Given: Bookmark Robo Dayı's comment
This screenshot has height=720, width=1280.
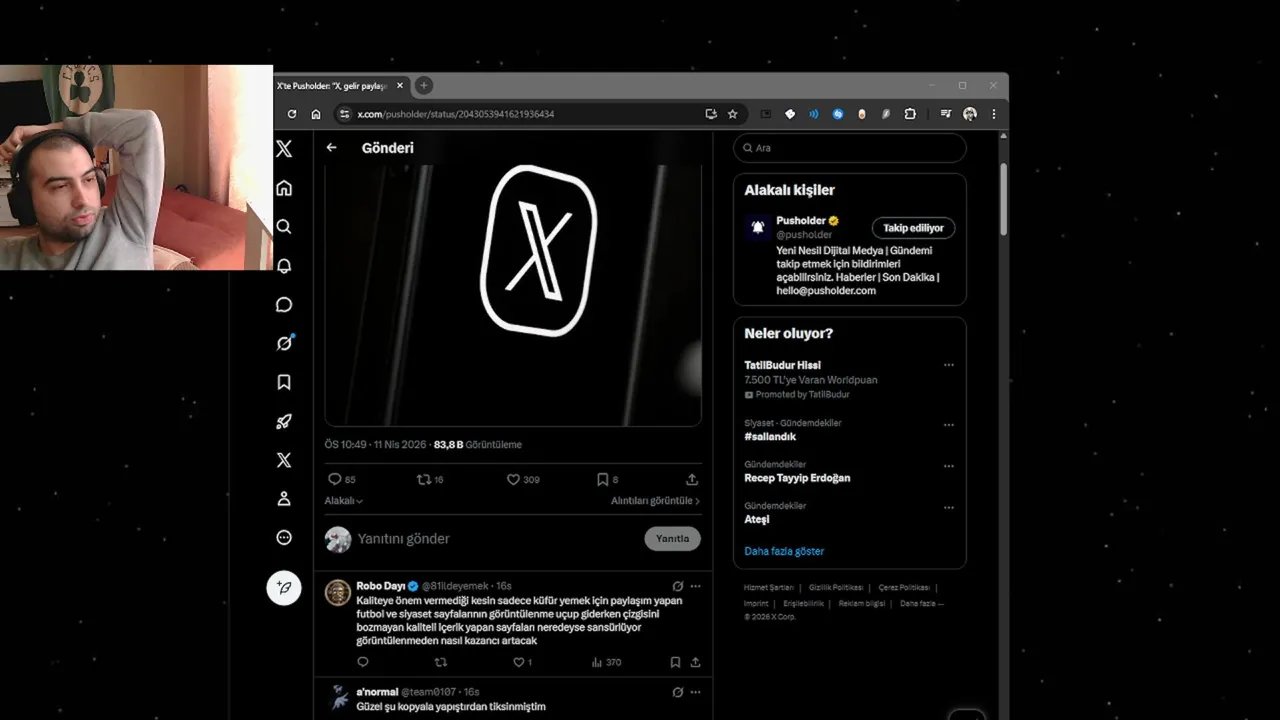Looking at the screenshot, I should coord(676,662).
